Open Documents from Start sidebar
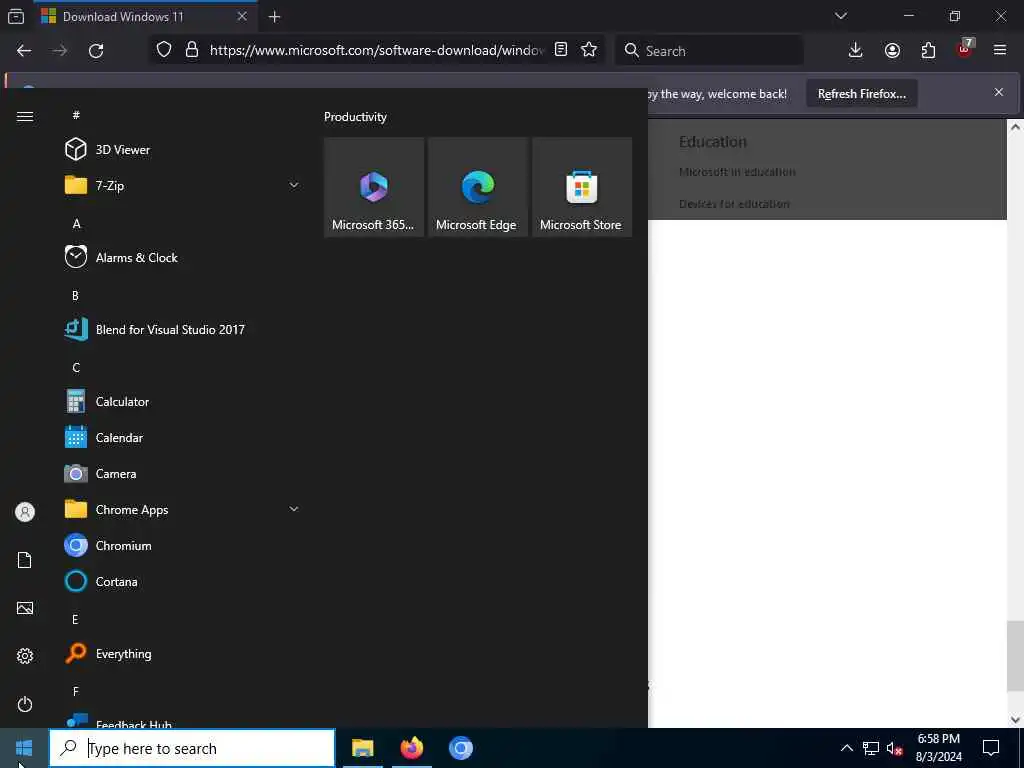1024x768 pixels. (x=25, y=560)
